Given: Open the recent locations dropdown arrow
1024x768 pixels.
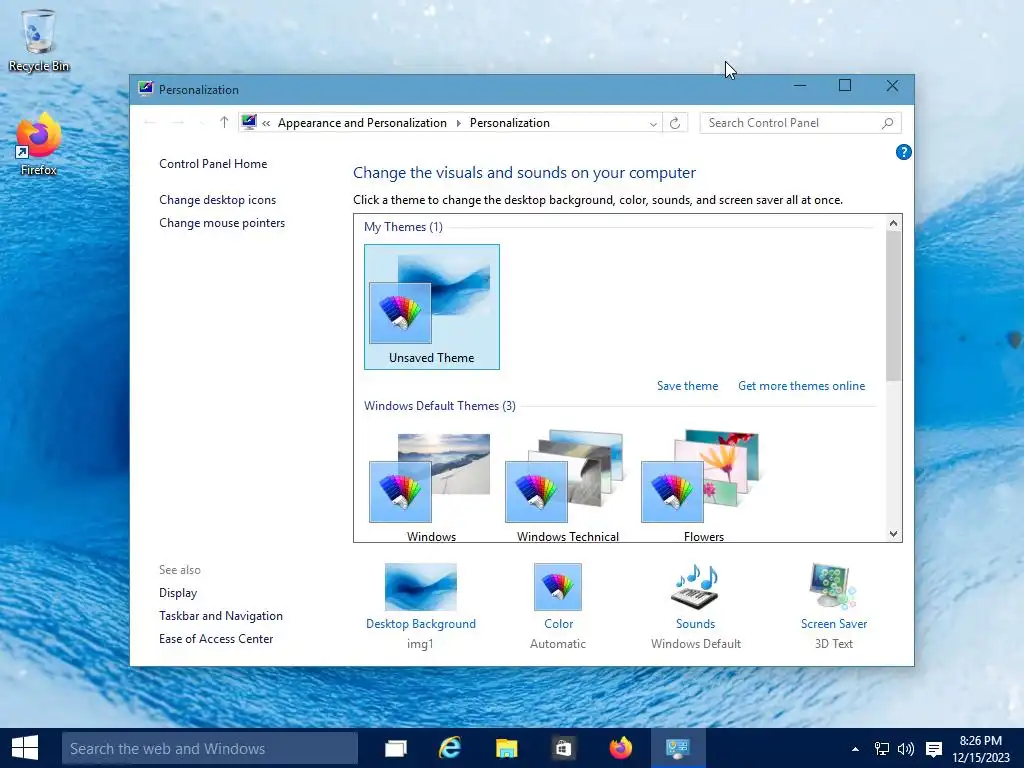Looking at the screenshot, I should [x=202, y=123].
